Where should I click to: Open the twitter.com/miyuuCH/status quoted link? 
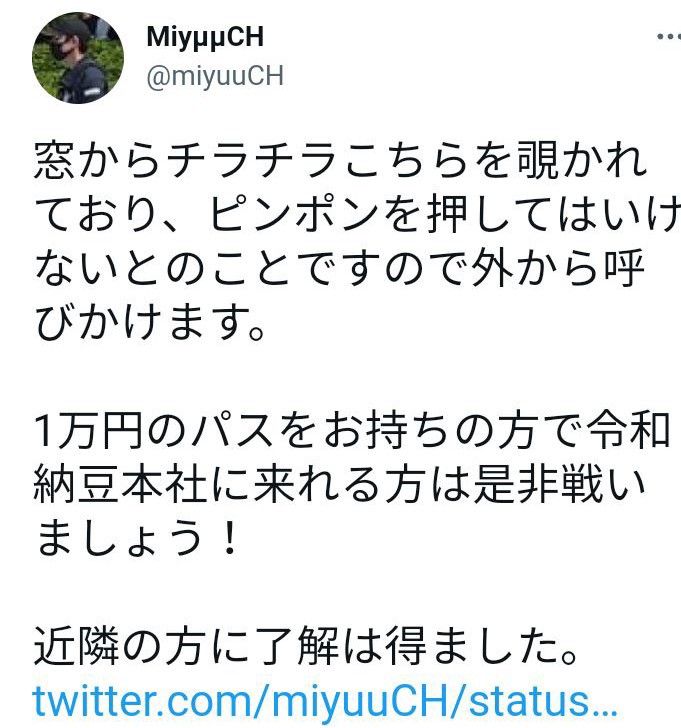coord(325,700)
